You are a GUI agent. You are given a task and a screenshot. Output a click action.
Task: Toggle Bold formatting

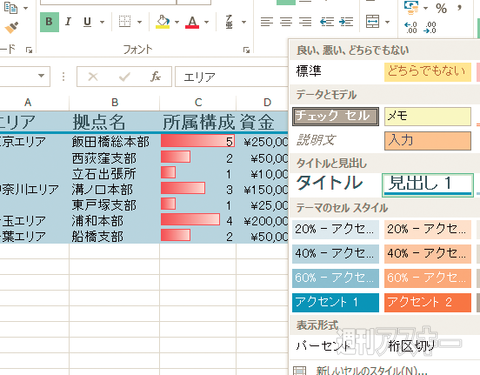tap(49, 22)
